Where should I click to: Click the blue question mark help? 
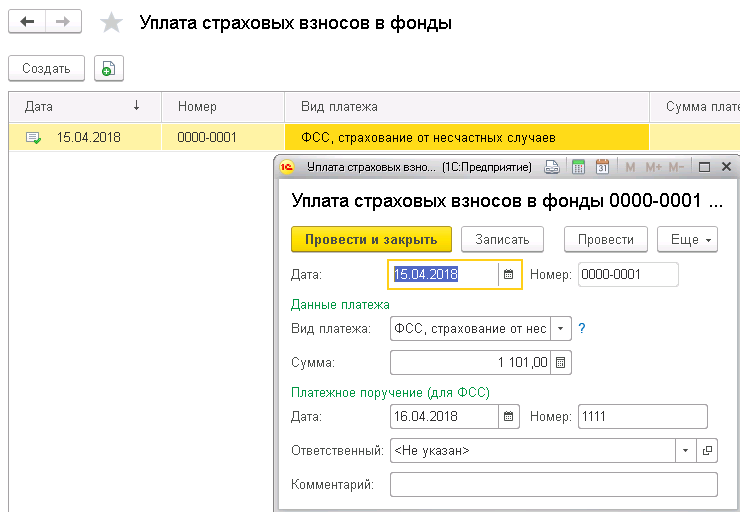(x=582, y=328)
